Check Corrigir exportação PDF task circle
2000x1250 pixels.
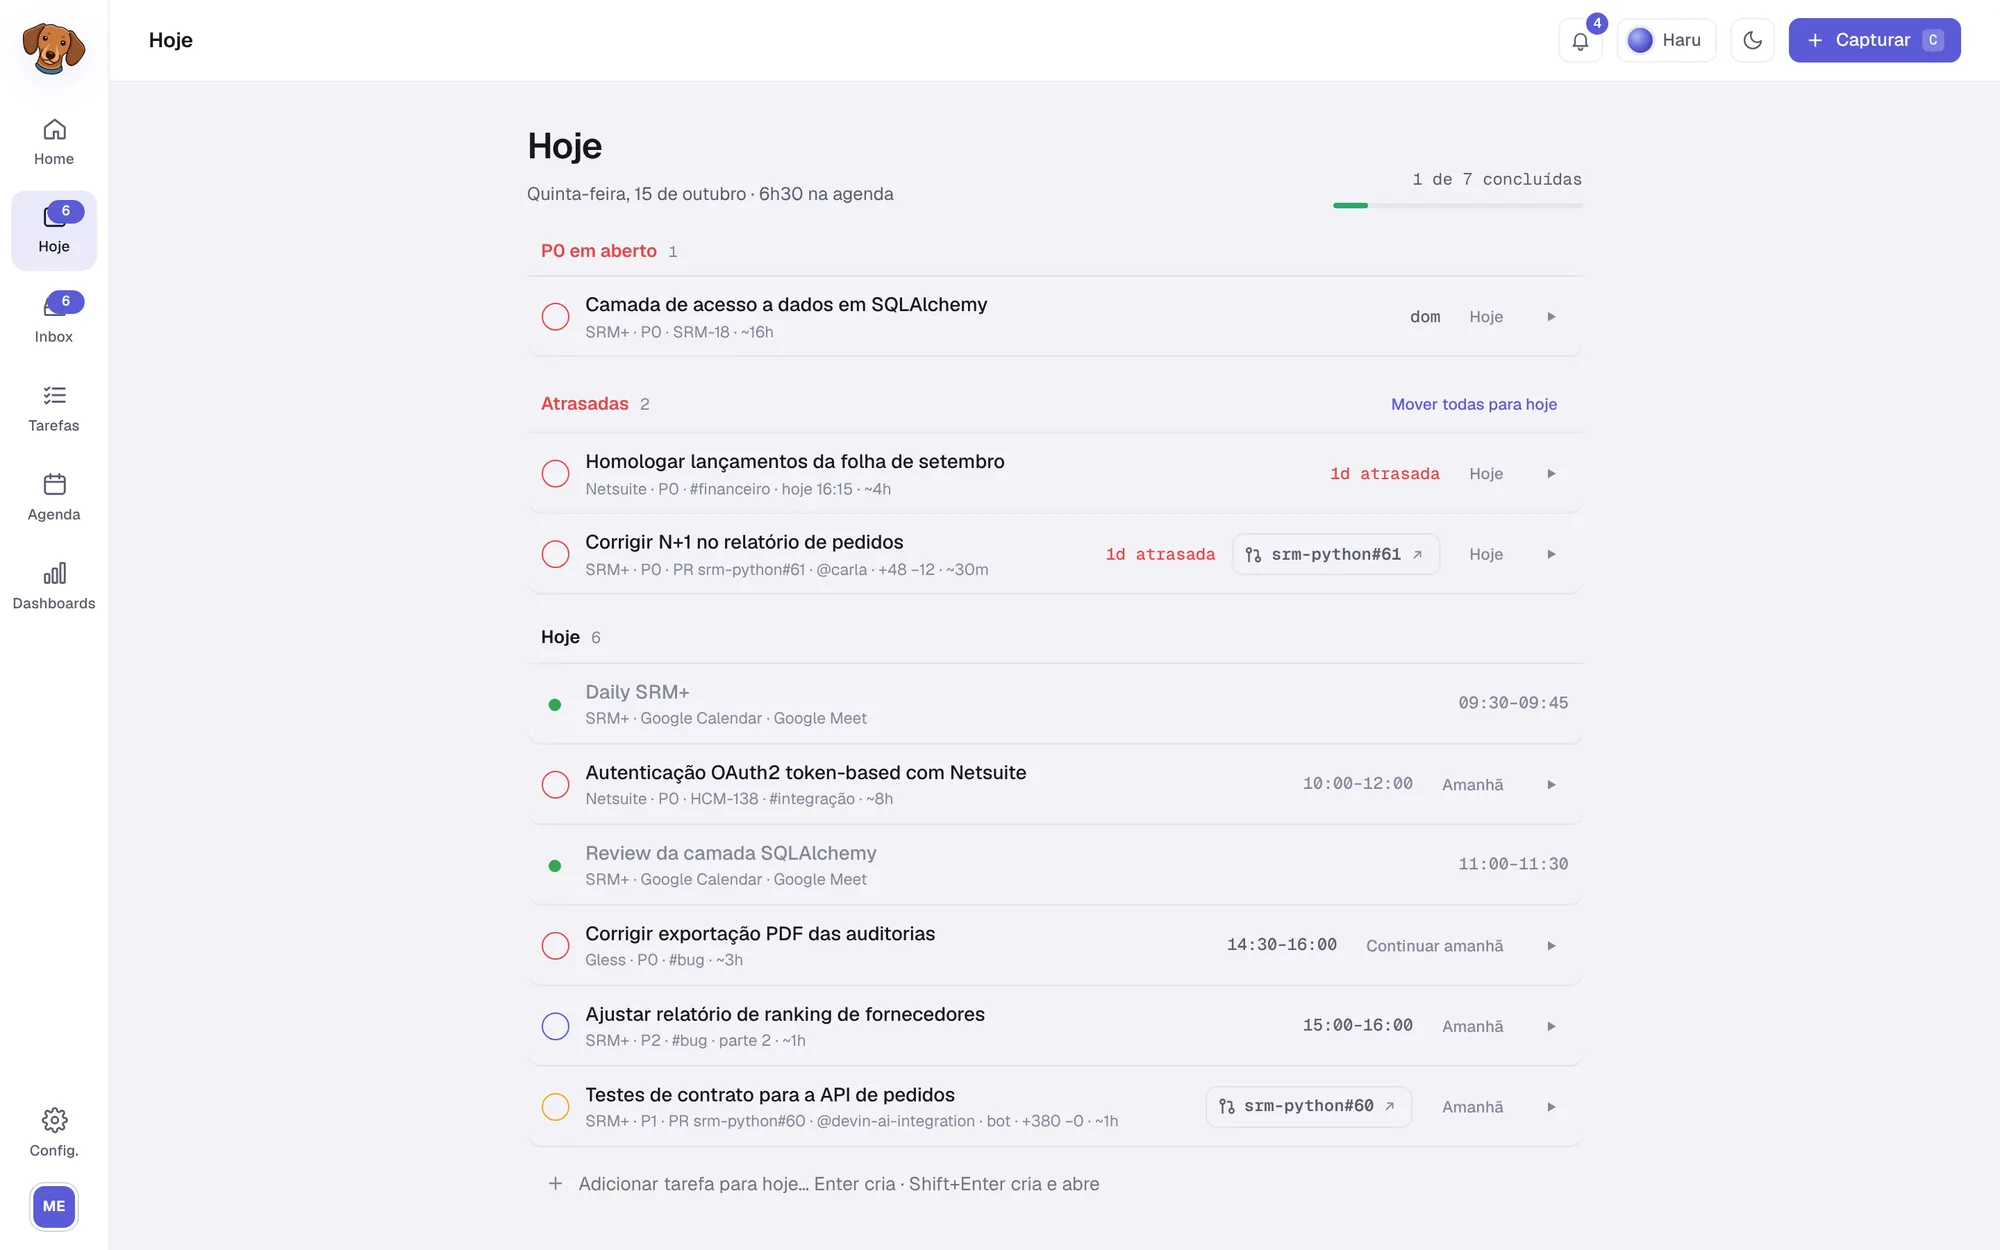555,946
